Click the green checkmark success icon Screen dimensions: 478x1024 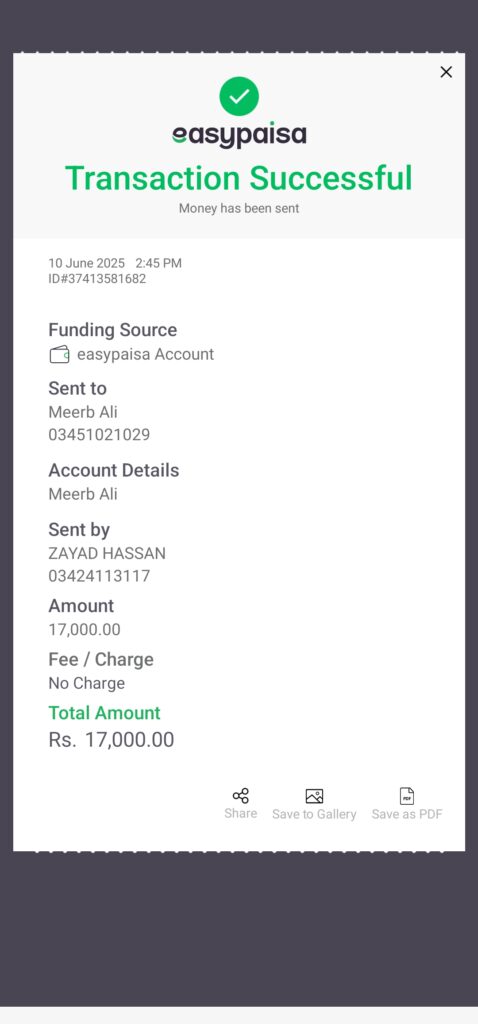(239, 96)
